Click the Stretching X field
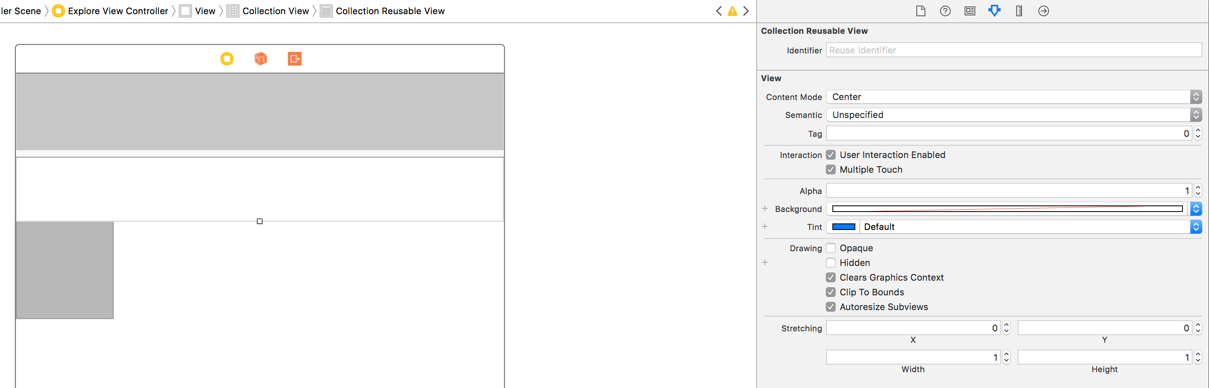 point(913,328)
